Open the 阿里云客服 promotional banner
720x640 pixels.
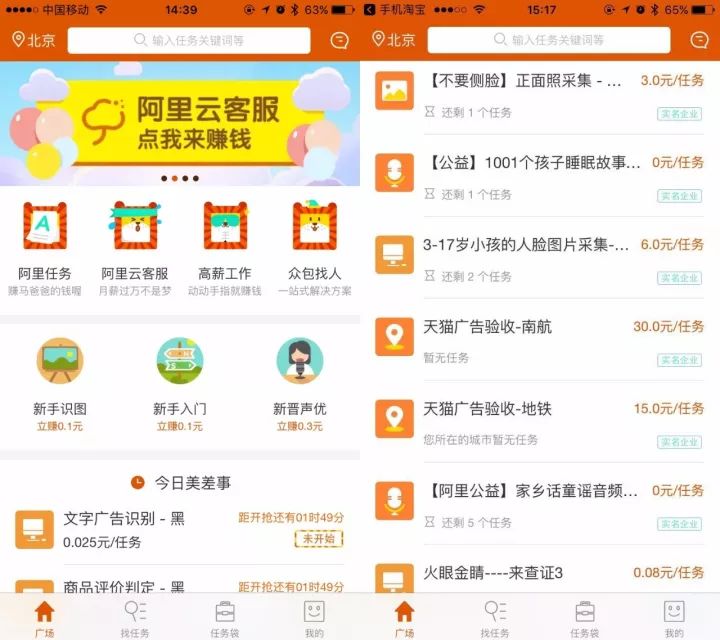pyautogui.click(x=180, y=124)
